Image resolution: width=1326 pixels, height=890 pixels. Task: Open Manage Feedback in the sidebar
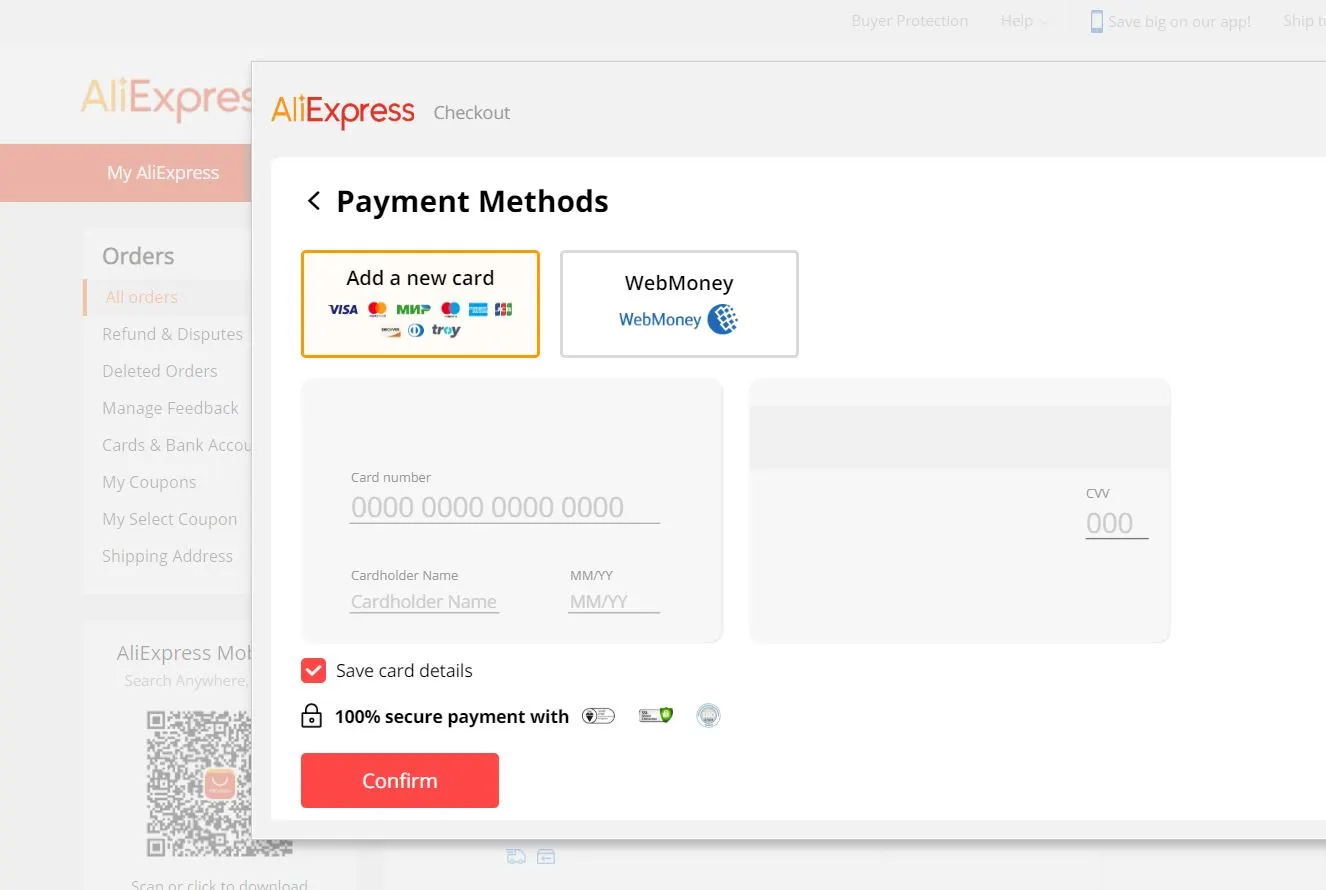click(170, 408)
